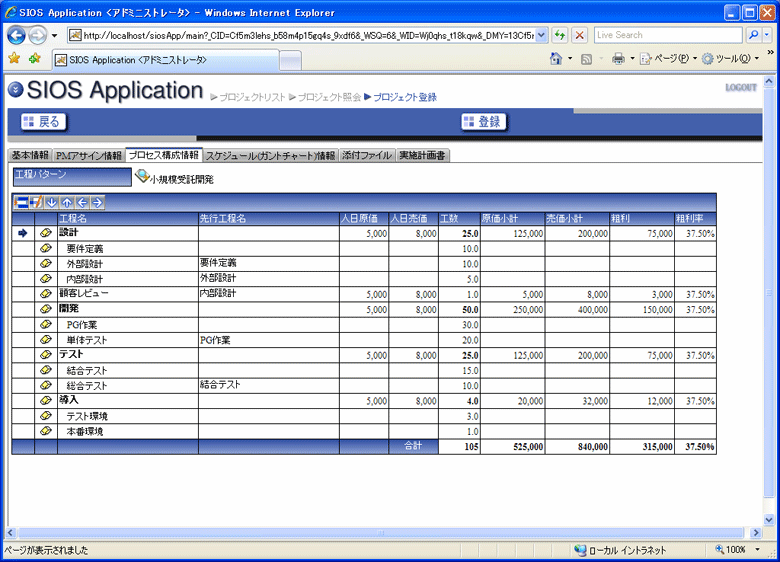Click into the Live Search input field
This screenshot has height=562, width=780.
tap(668, 35)
